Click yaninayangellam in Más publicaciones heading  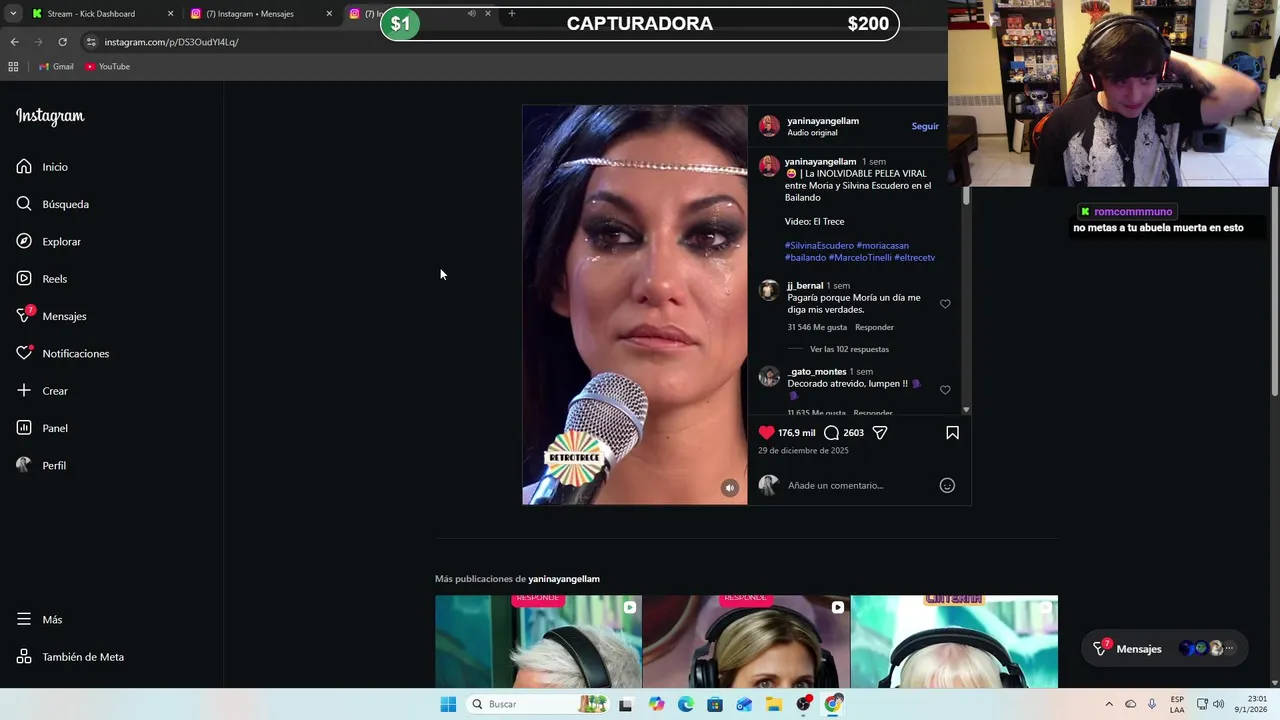(x=564, y=579)
